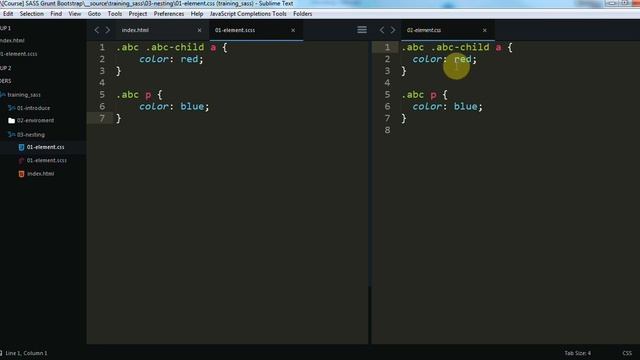This screenshot has width=640, height=360.
Task: Open 01-element.scss from Group 1 open files
Action: click(19, 54)
